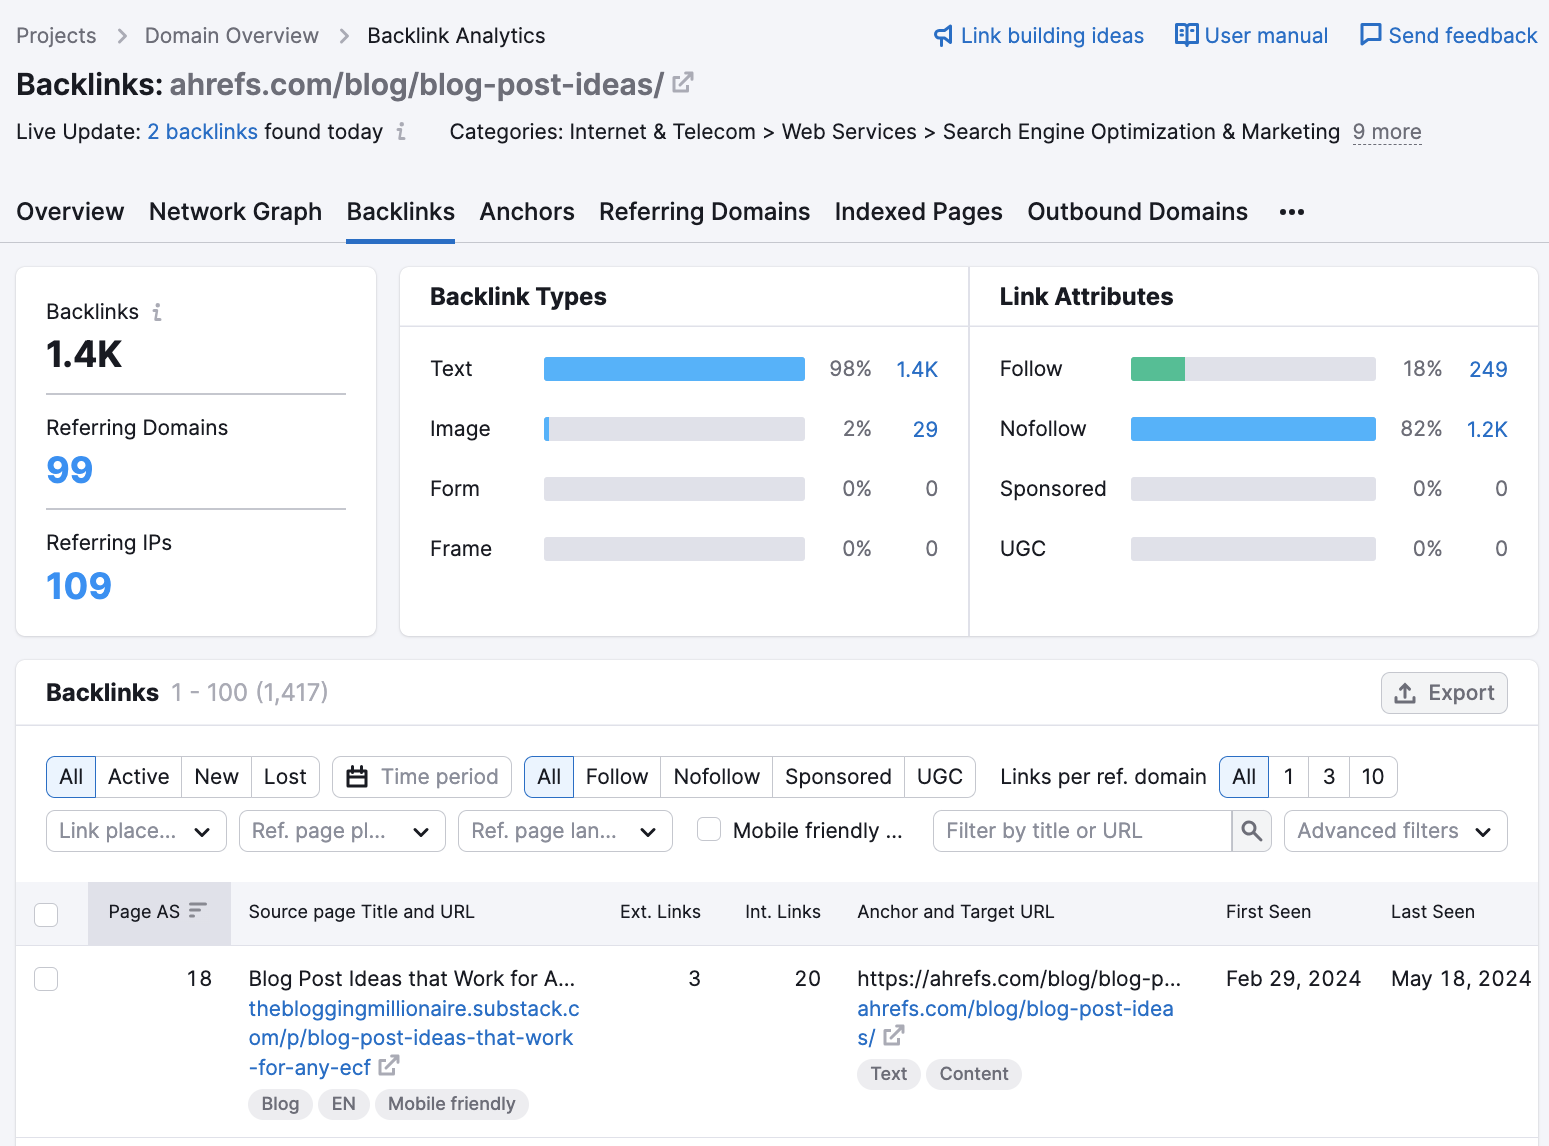This screenshot has width=1549, height=1146.
Task: Open external link icon beside ahrefs.com title
Action: click(683, 83)
